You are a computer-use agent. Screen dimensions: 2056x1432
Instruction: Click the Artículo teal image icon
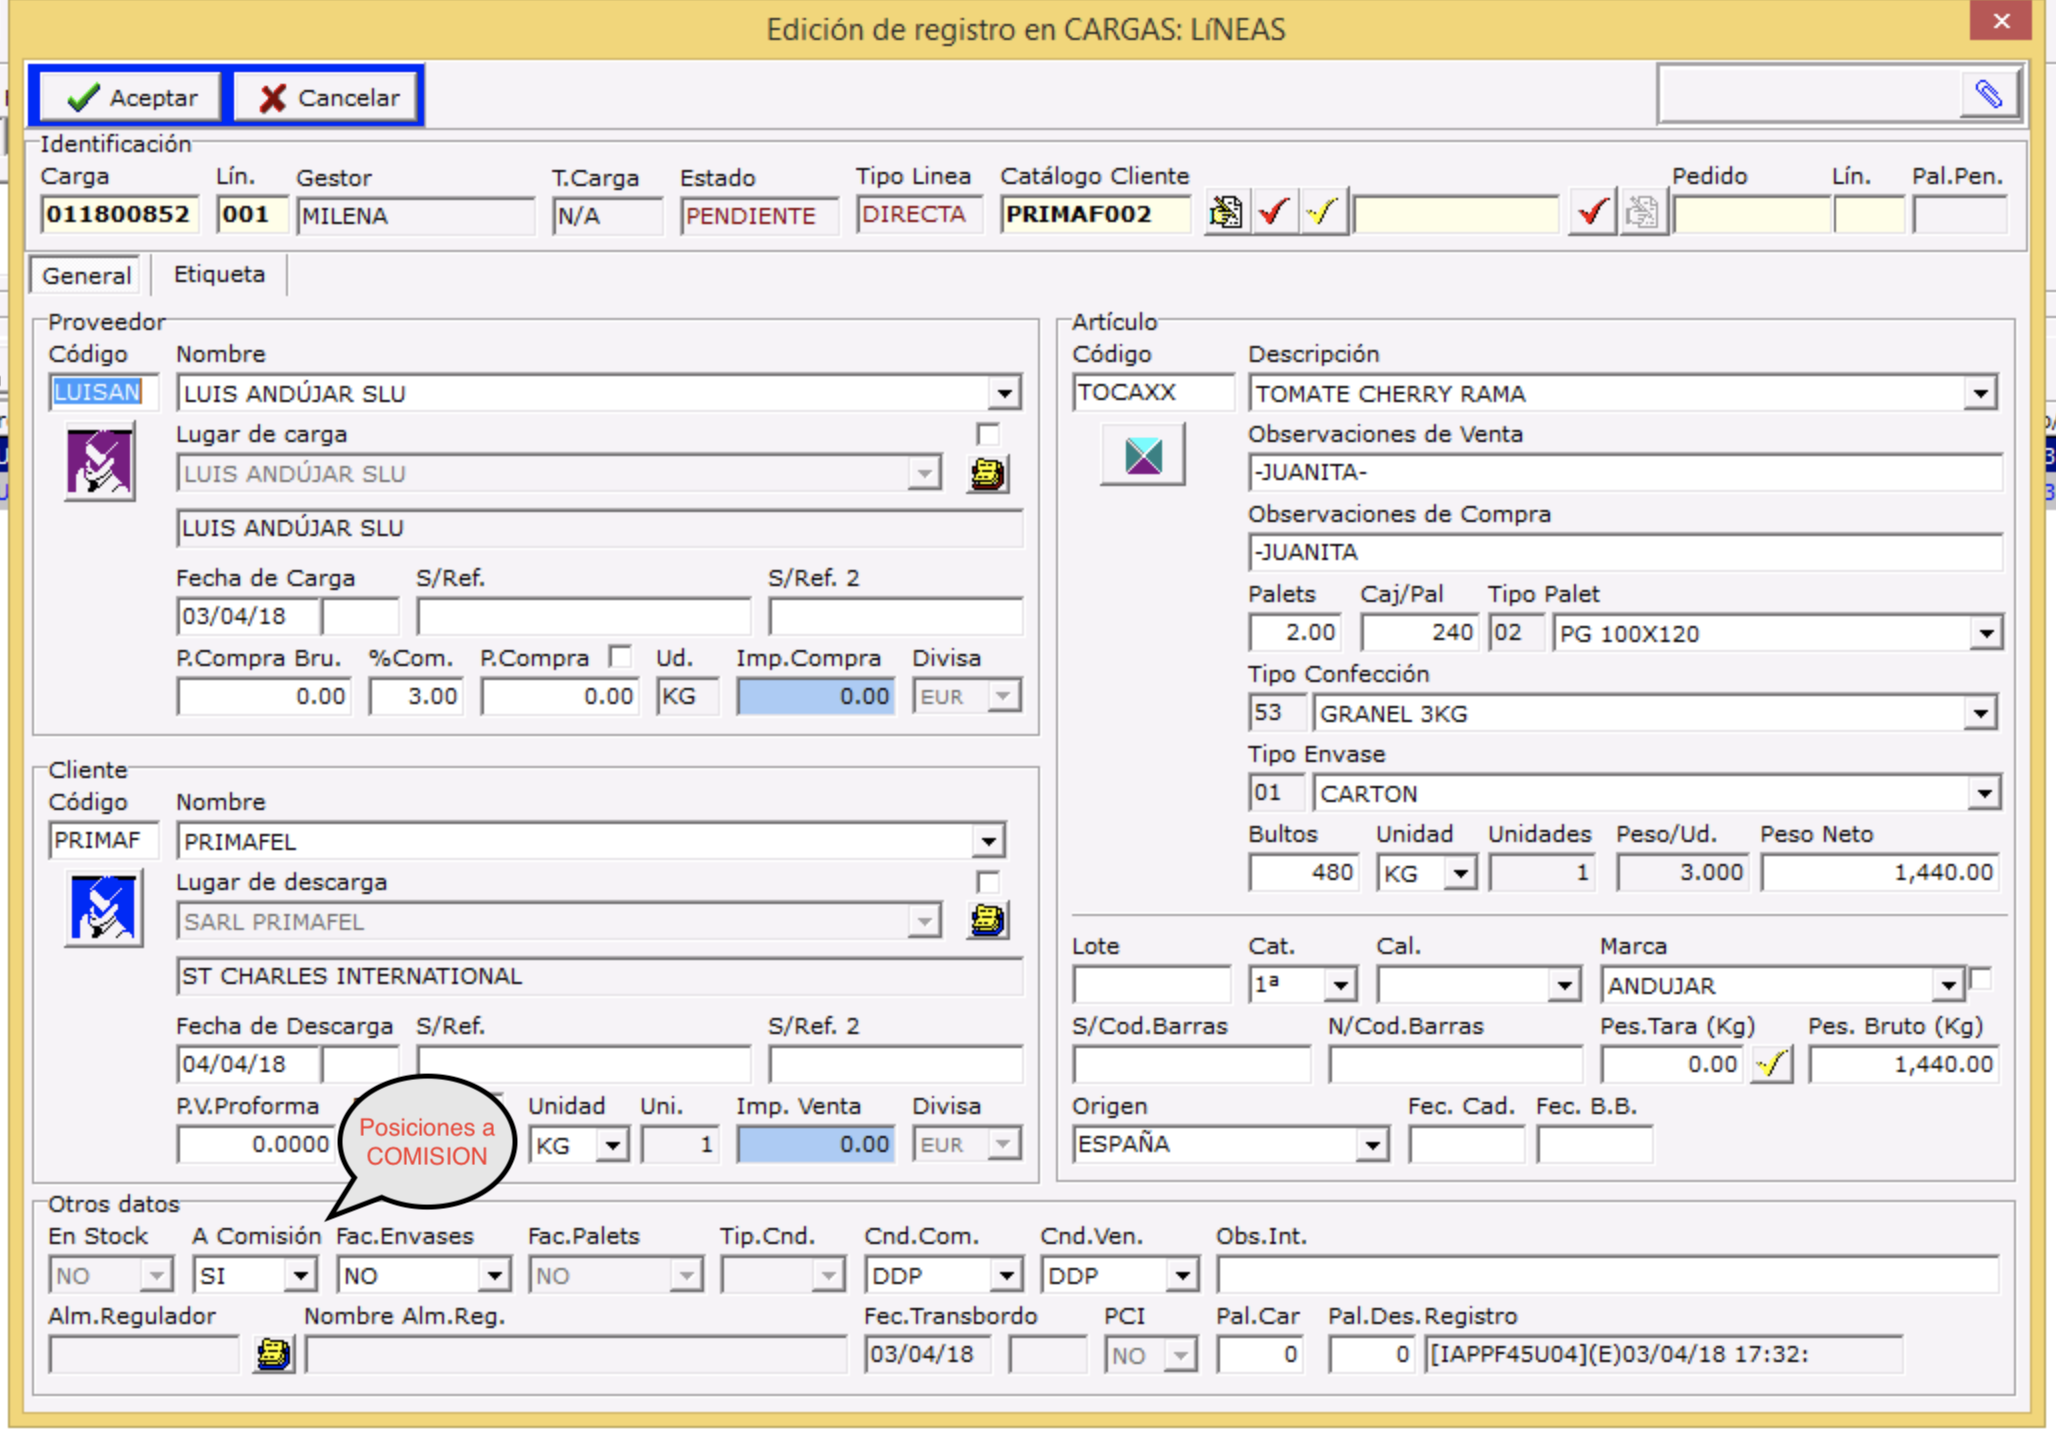pos(1143,455)
